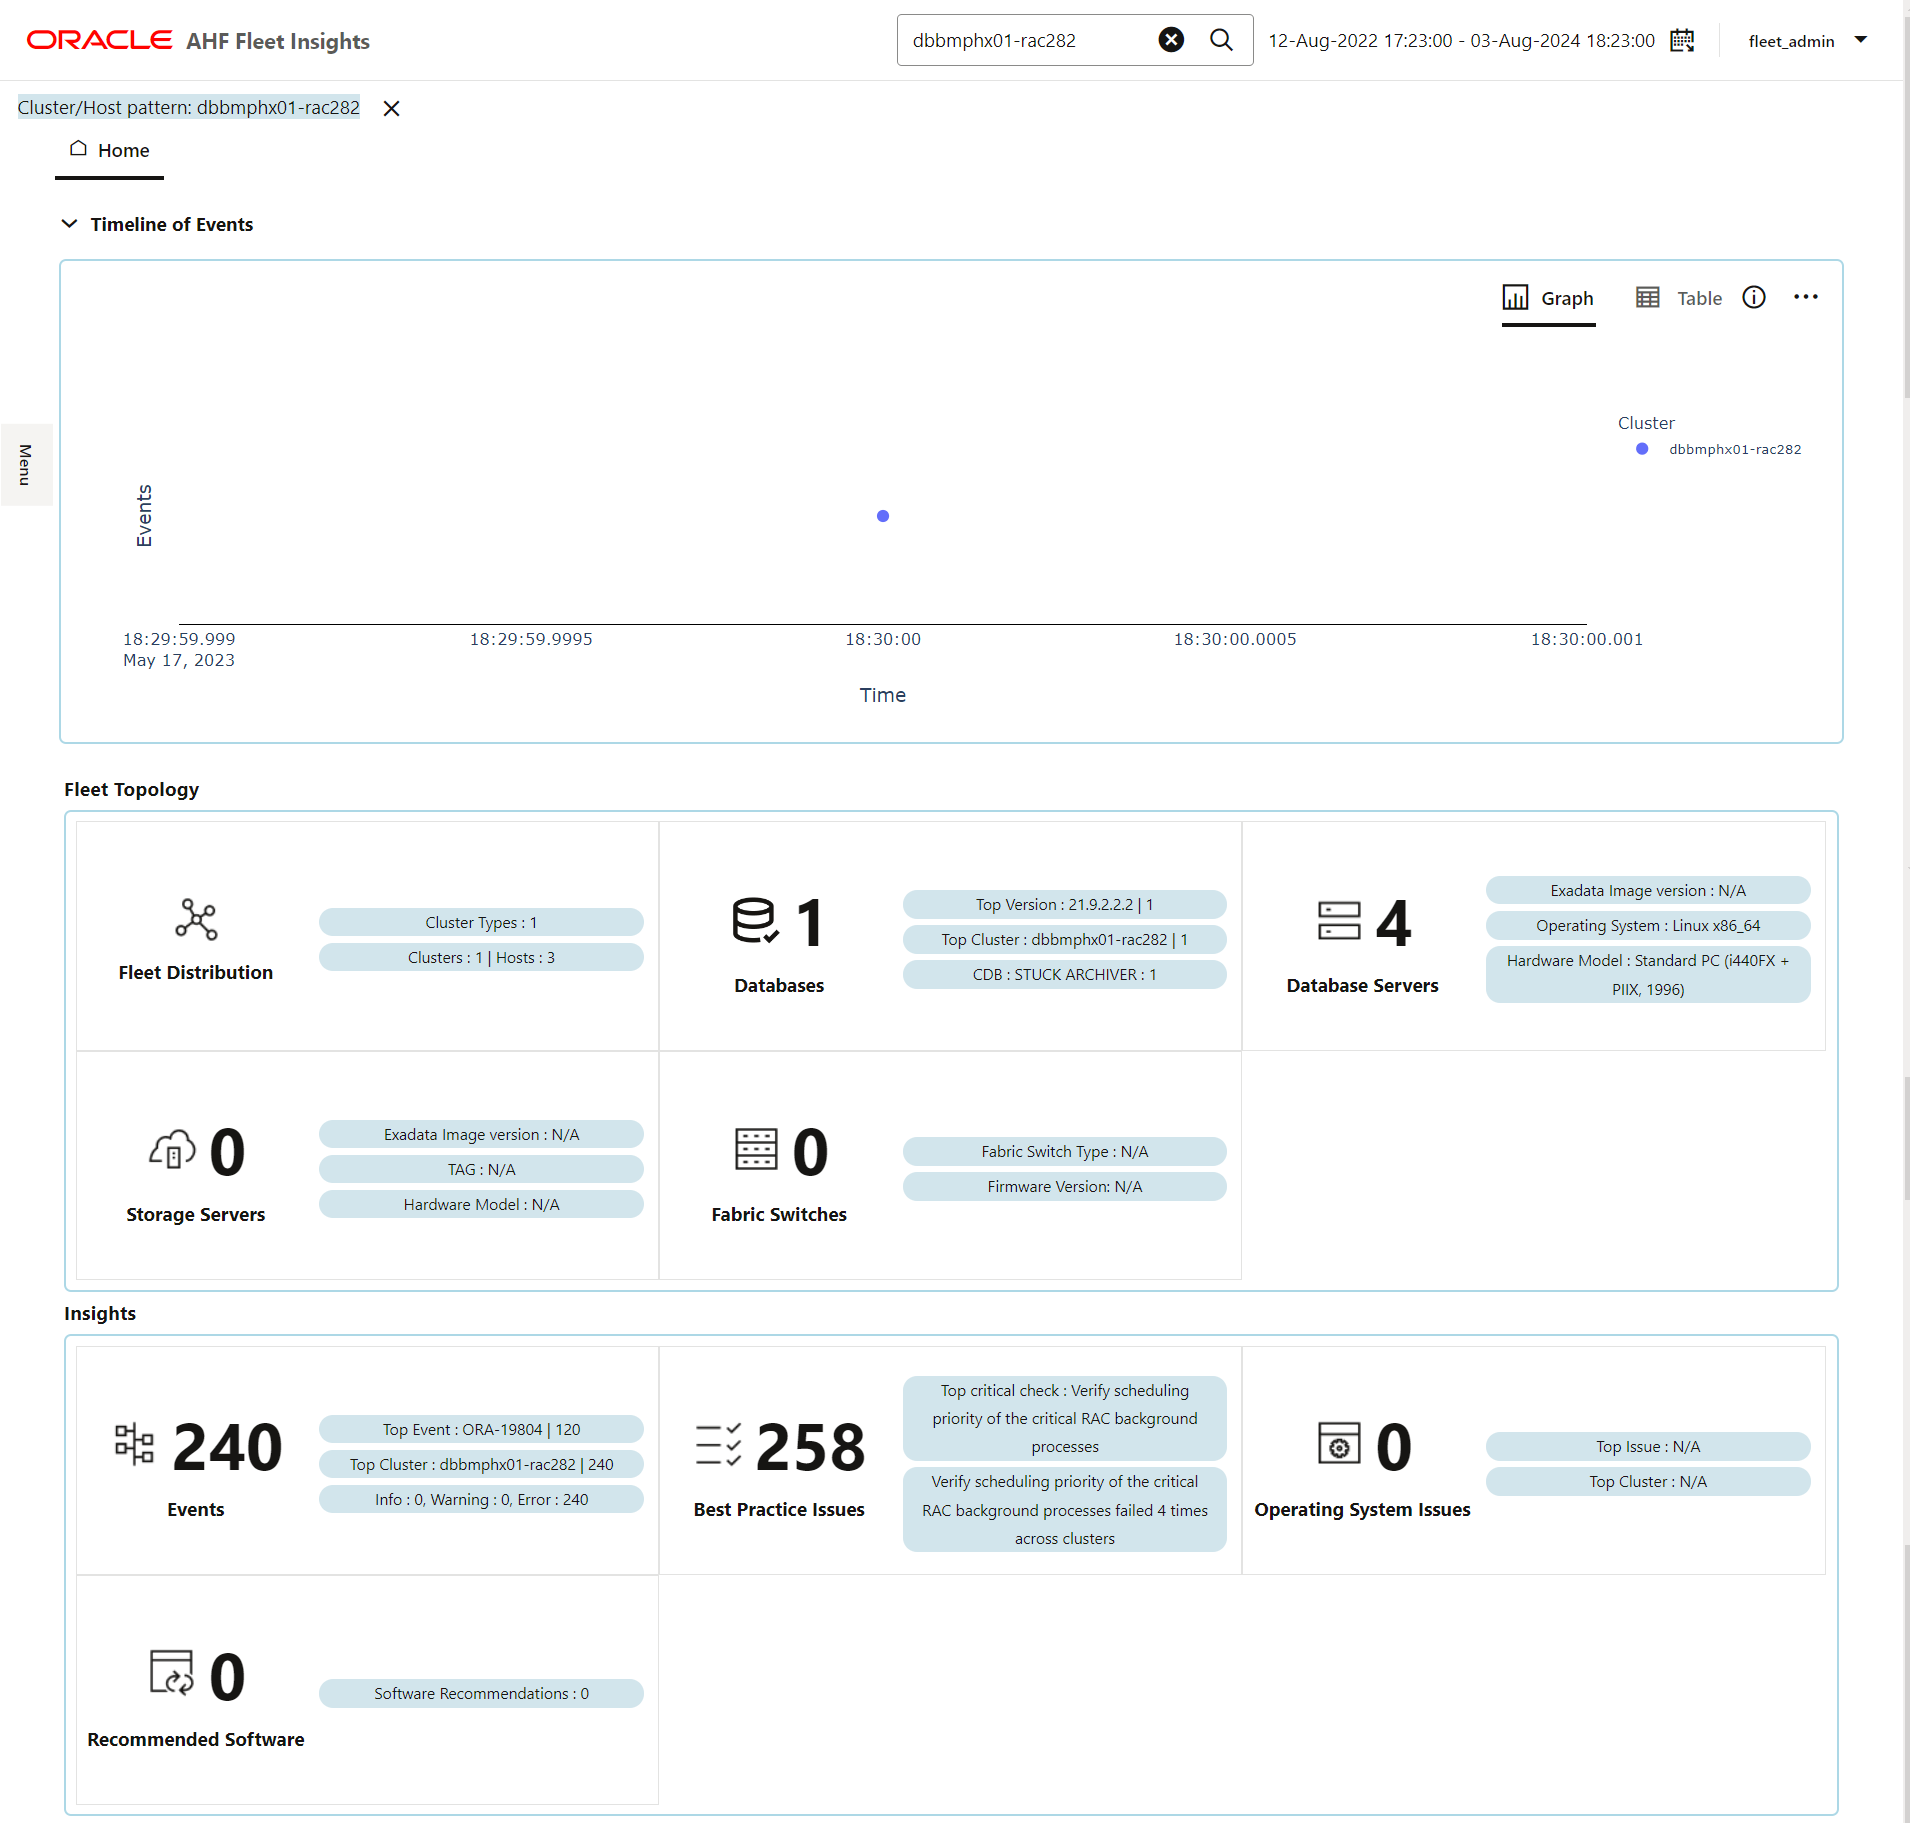Click the Best Practice Issues icon
Image resolution: width=1910 pixels, height=1823 pixels.
point(718,1445)
